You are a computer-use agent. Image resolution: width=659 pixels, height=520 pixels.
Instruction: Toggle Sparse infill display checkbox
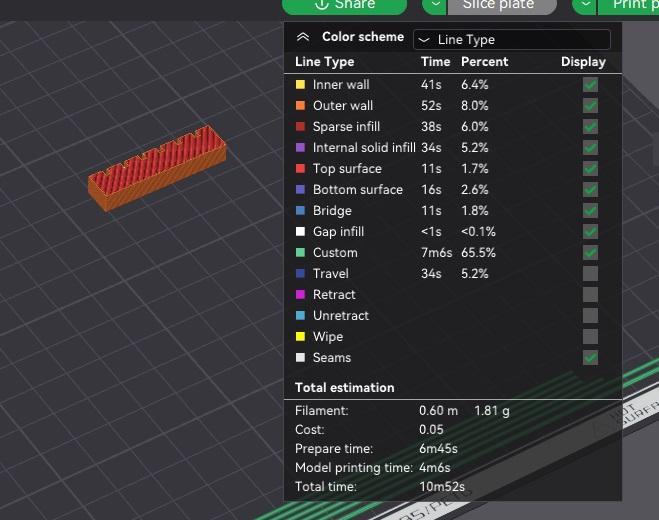click(x=590, y=127)
